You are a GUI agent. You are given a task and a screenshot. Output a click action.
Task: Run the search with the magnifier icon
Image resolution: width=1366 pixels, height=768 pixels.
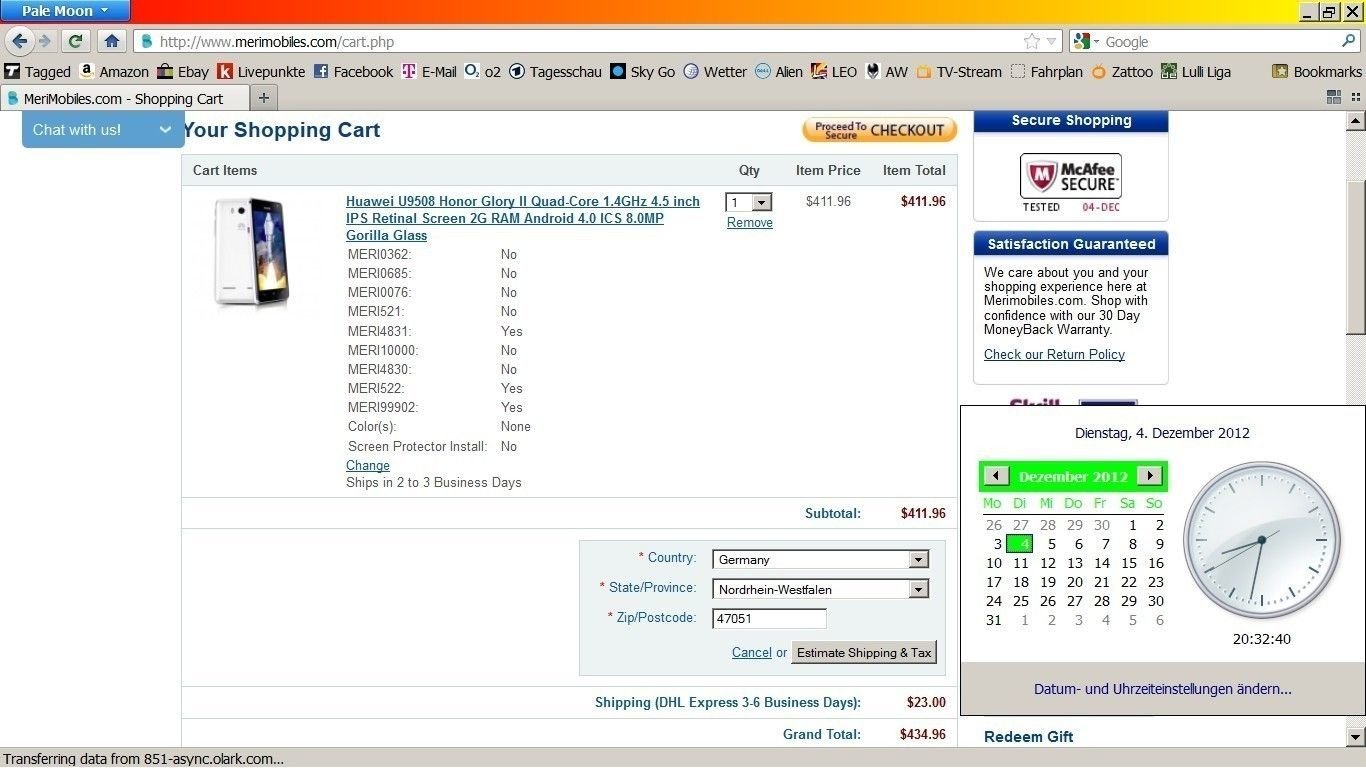(x=1348, y=41)
